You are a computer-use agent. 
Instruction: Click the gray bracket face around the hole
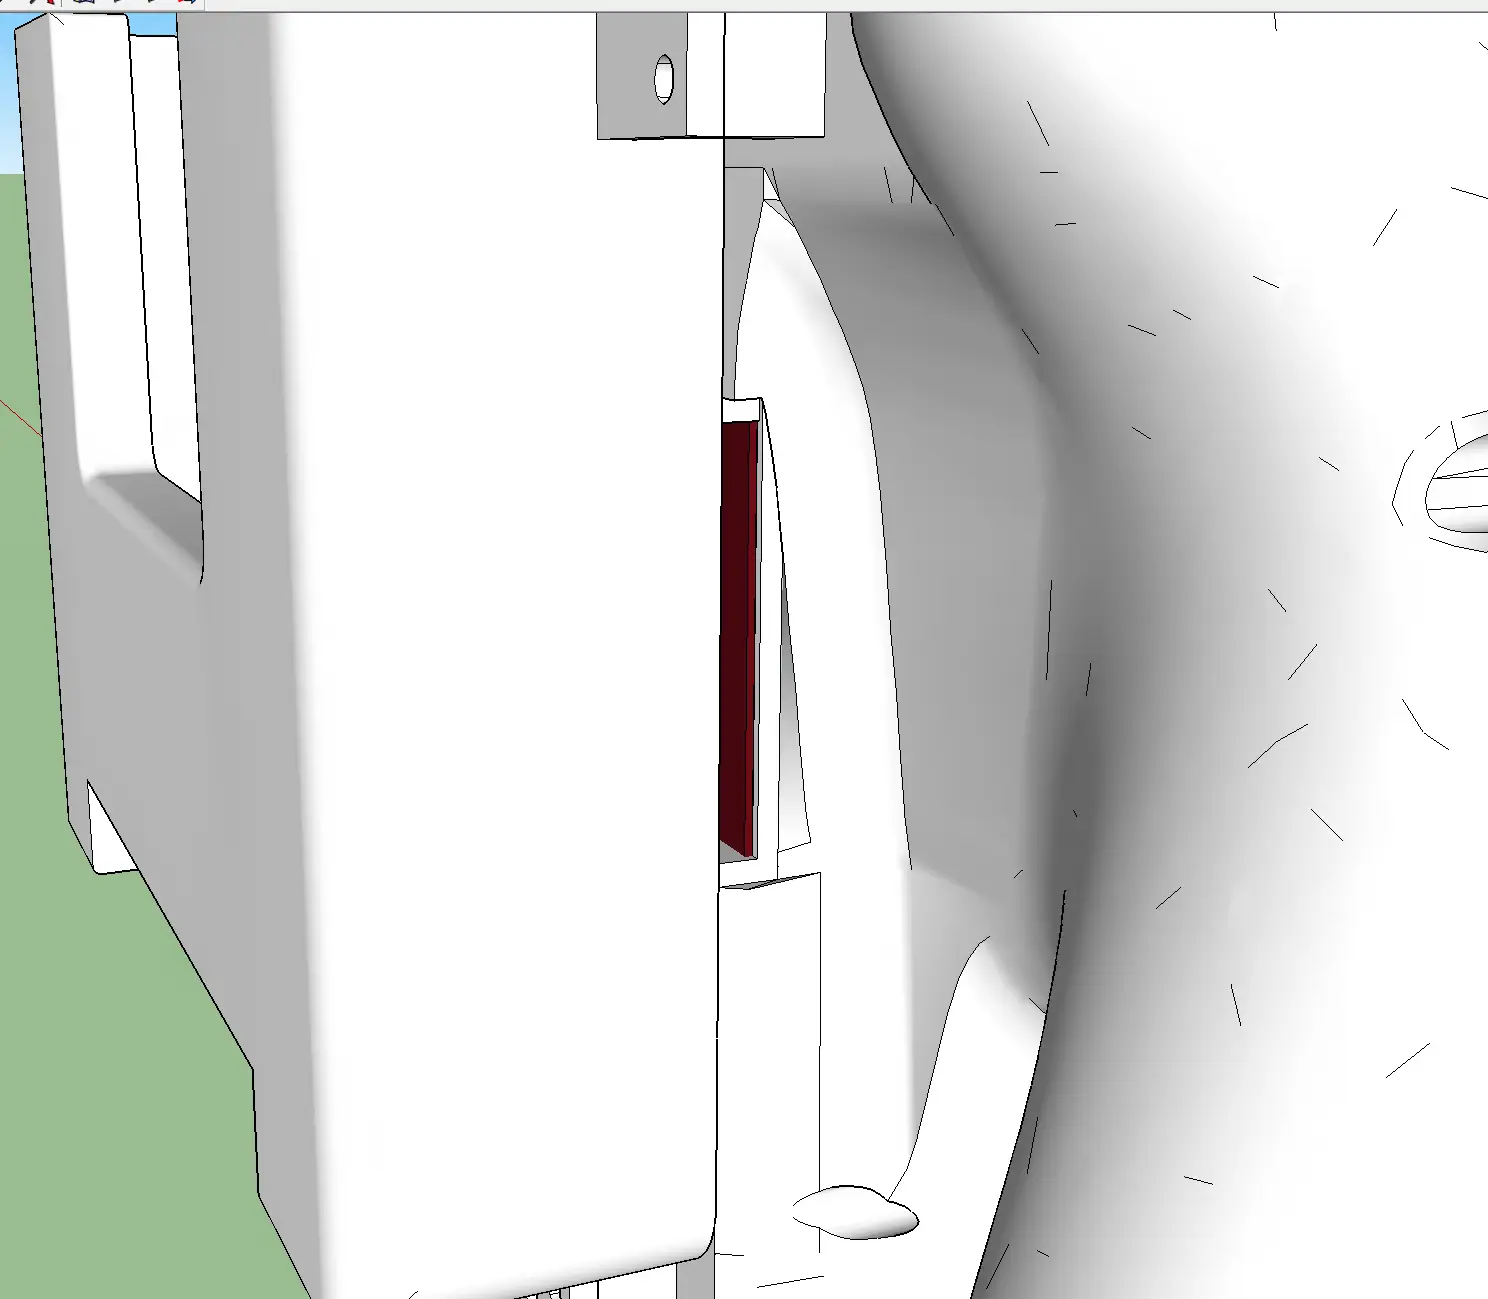point(640,76)
